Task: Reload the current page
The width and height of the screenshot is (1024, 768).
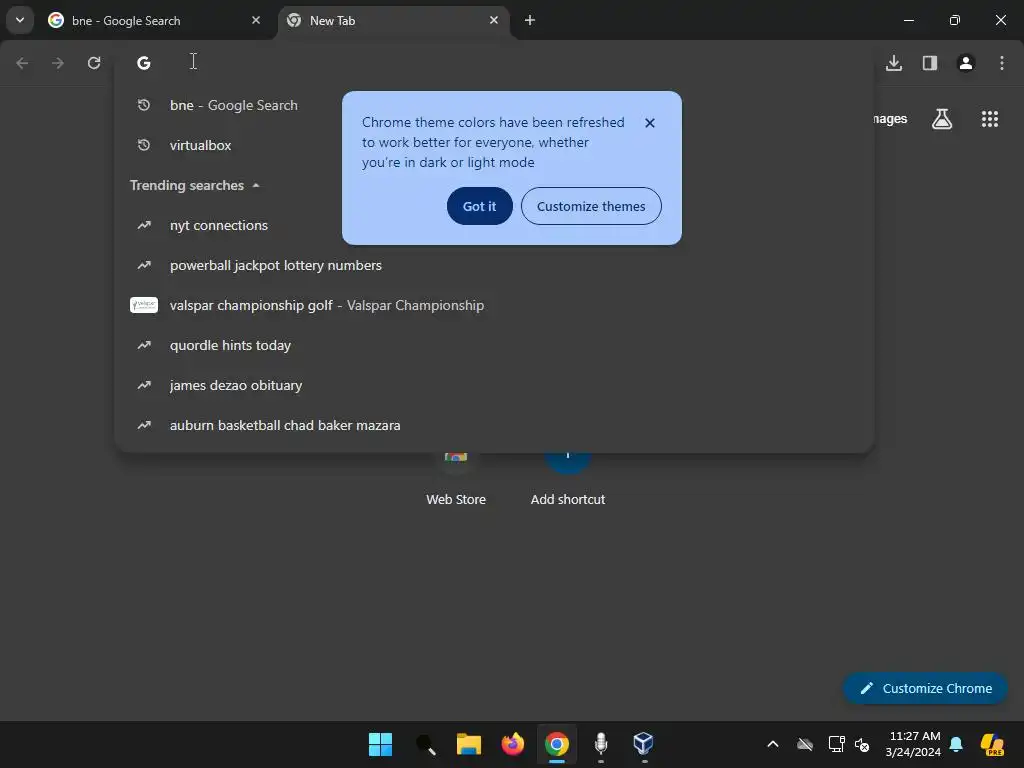Action: click(x=94, y=63)
